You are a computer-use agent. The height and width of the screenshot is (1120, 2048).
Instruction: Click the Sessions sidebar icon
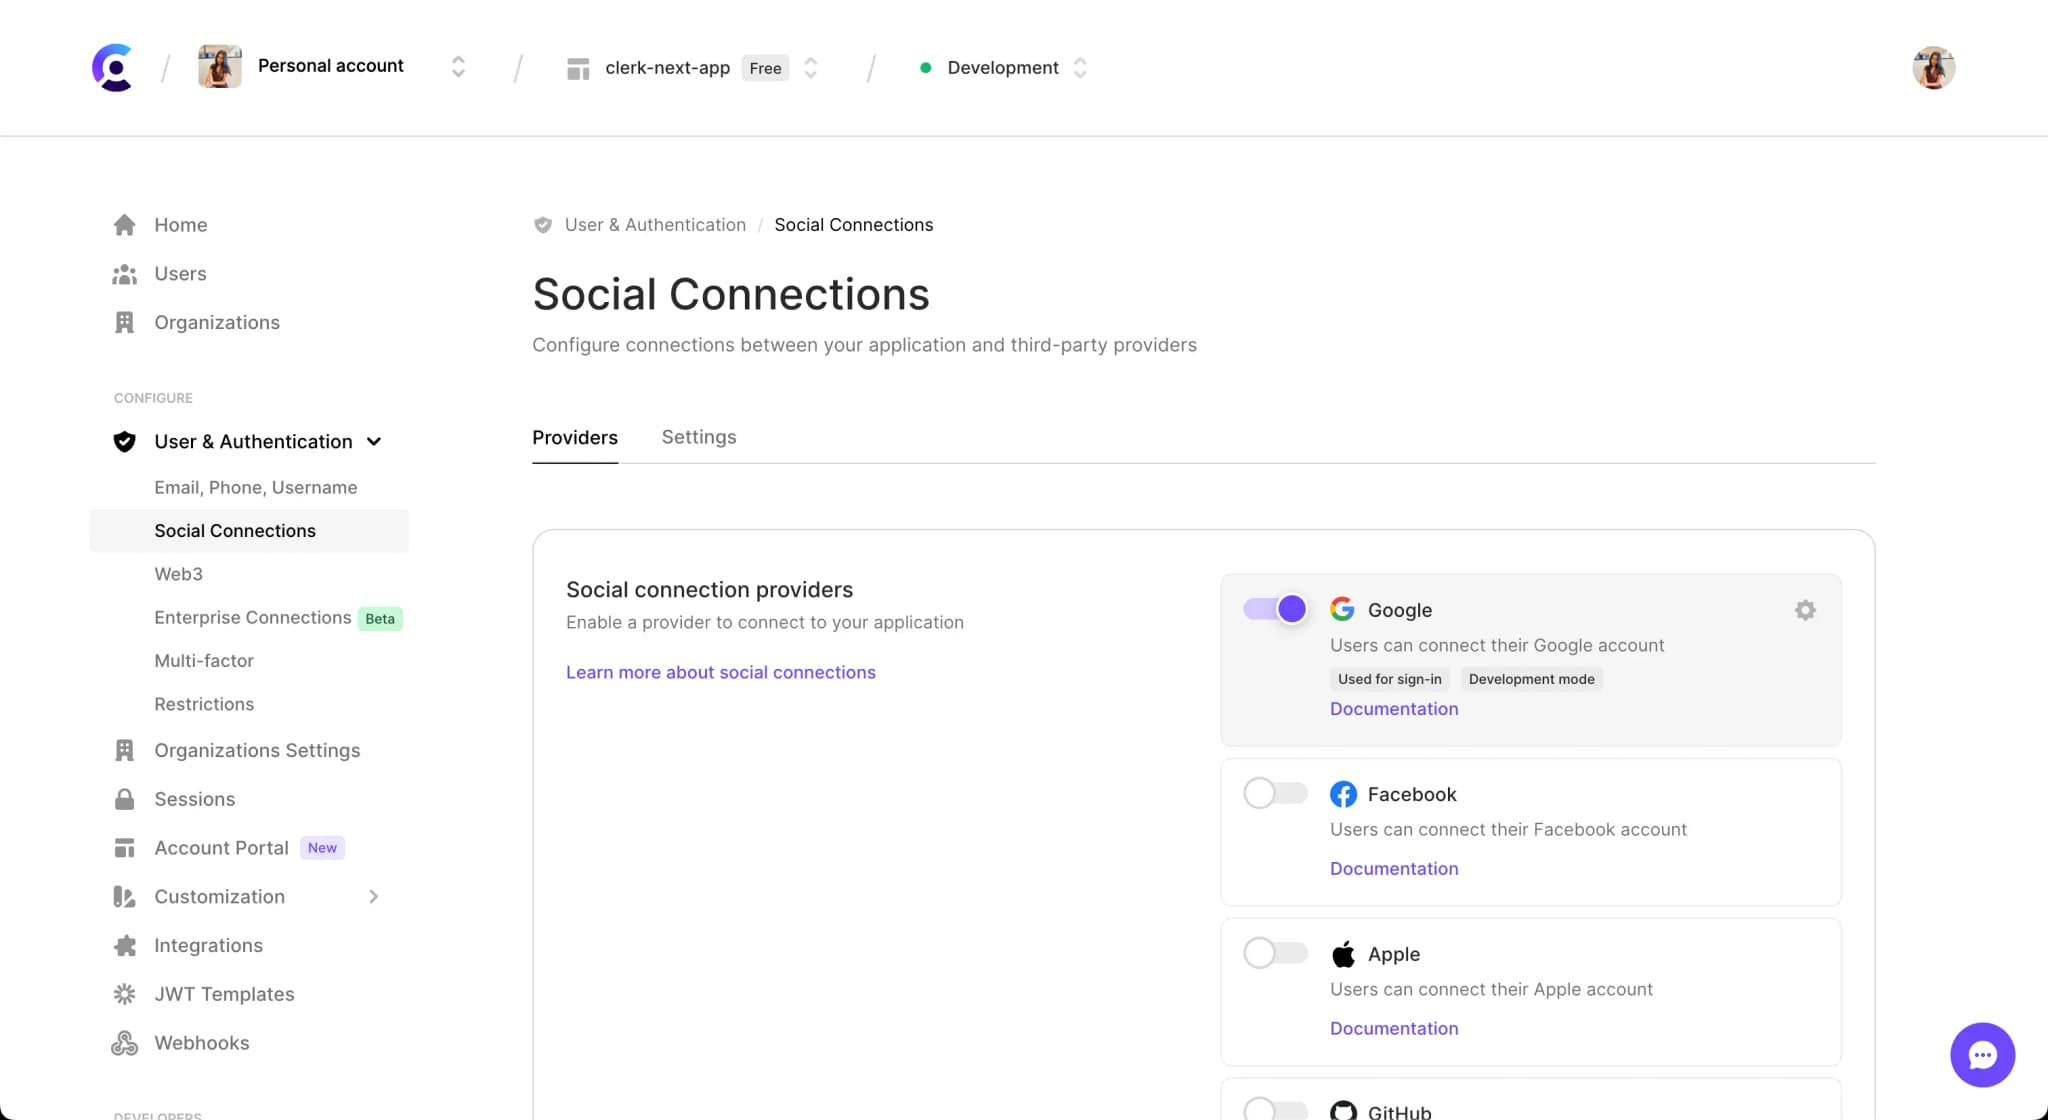coord(124,797)
